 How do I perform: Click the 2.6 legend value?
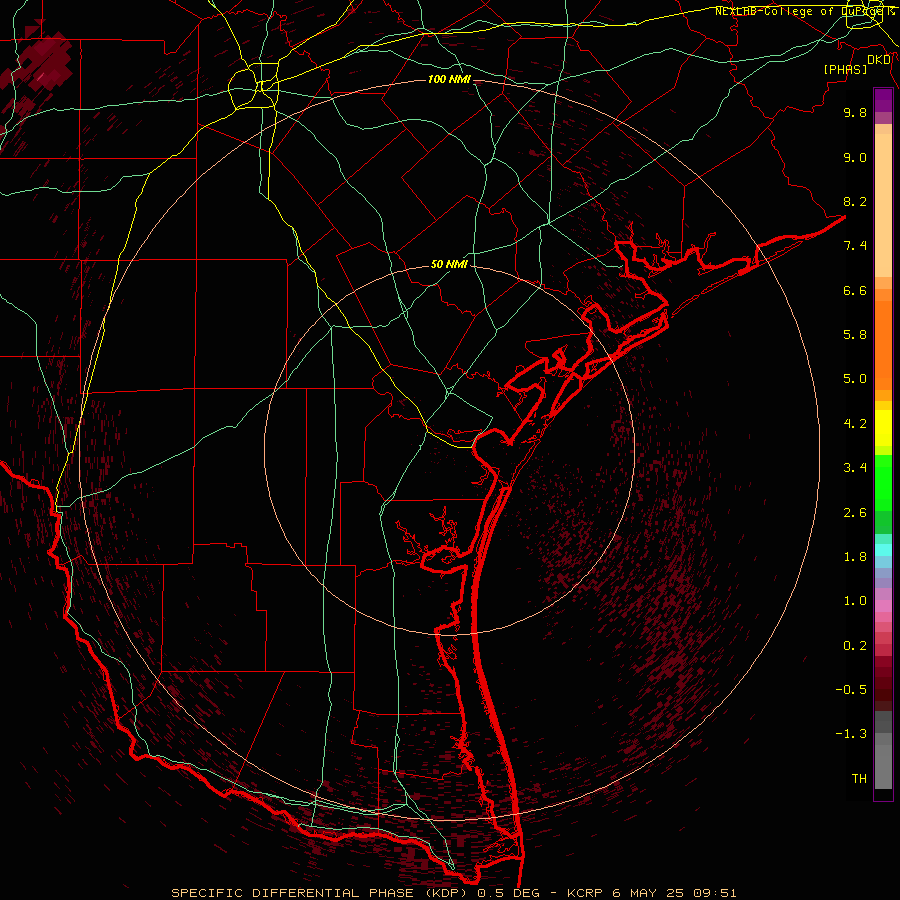click(855, 513)
